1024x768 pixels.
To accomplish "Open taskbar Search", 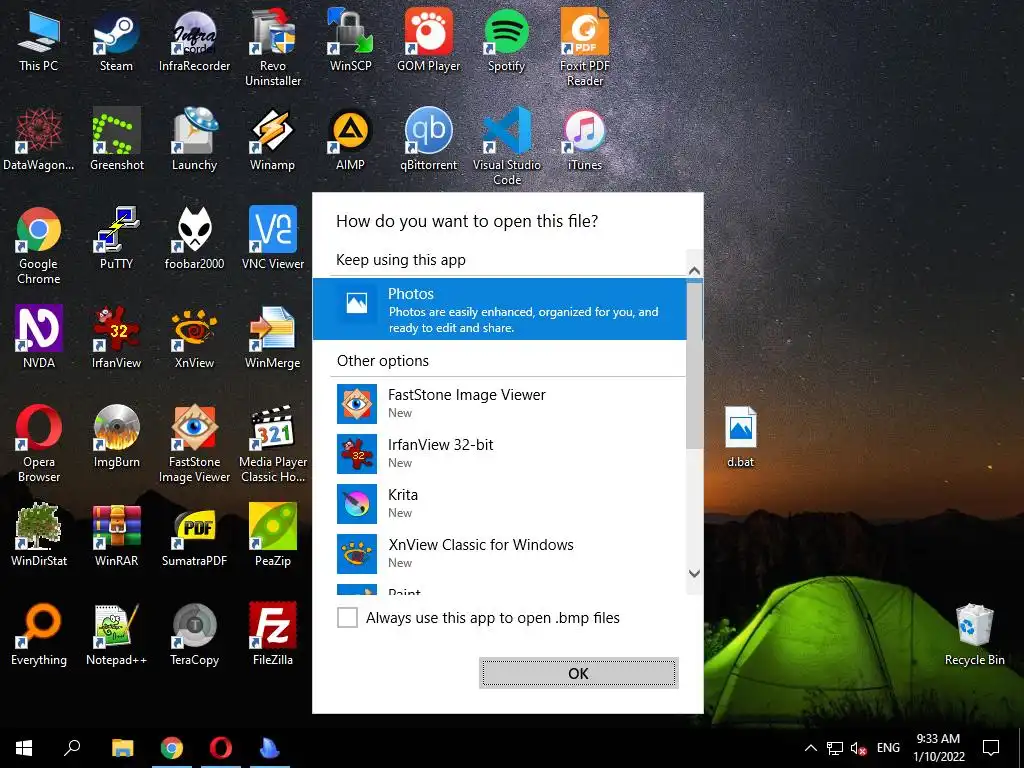I will (x=72, y=748).
